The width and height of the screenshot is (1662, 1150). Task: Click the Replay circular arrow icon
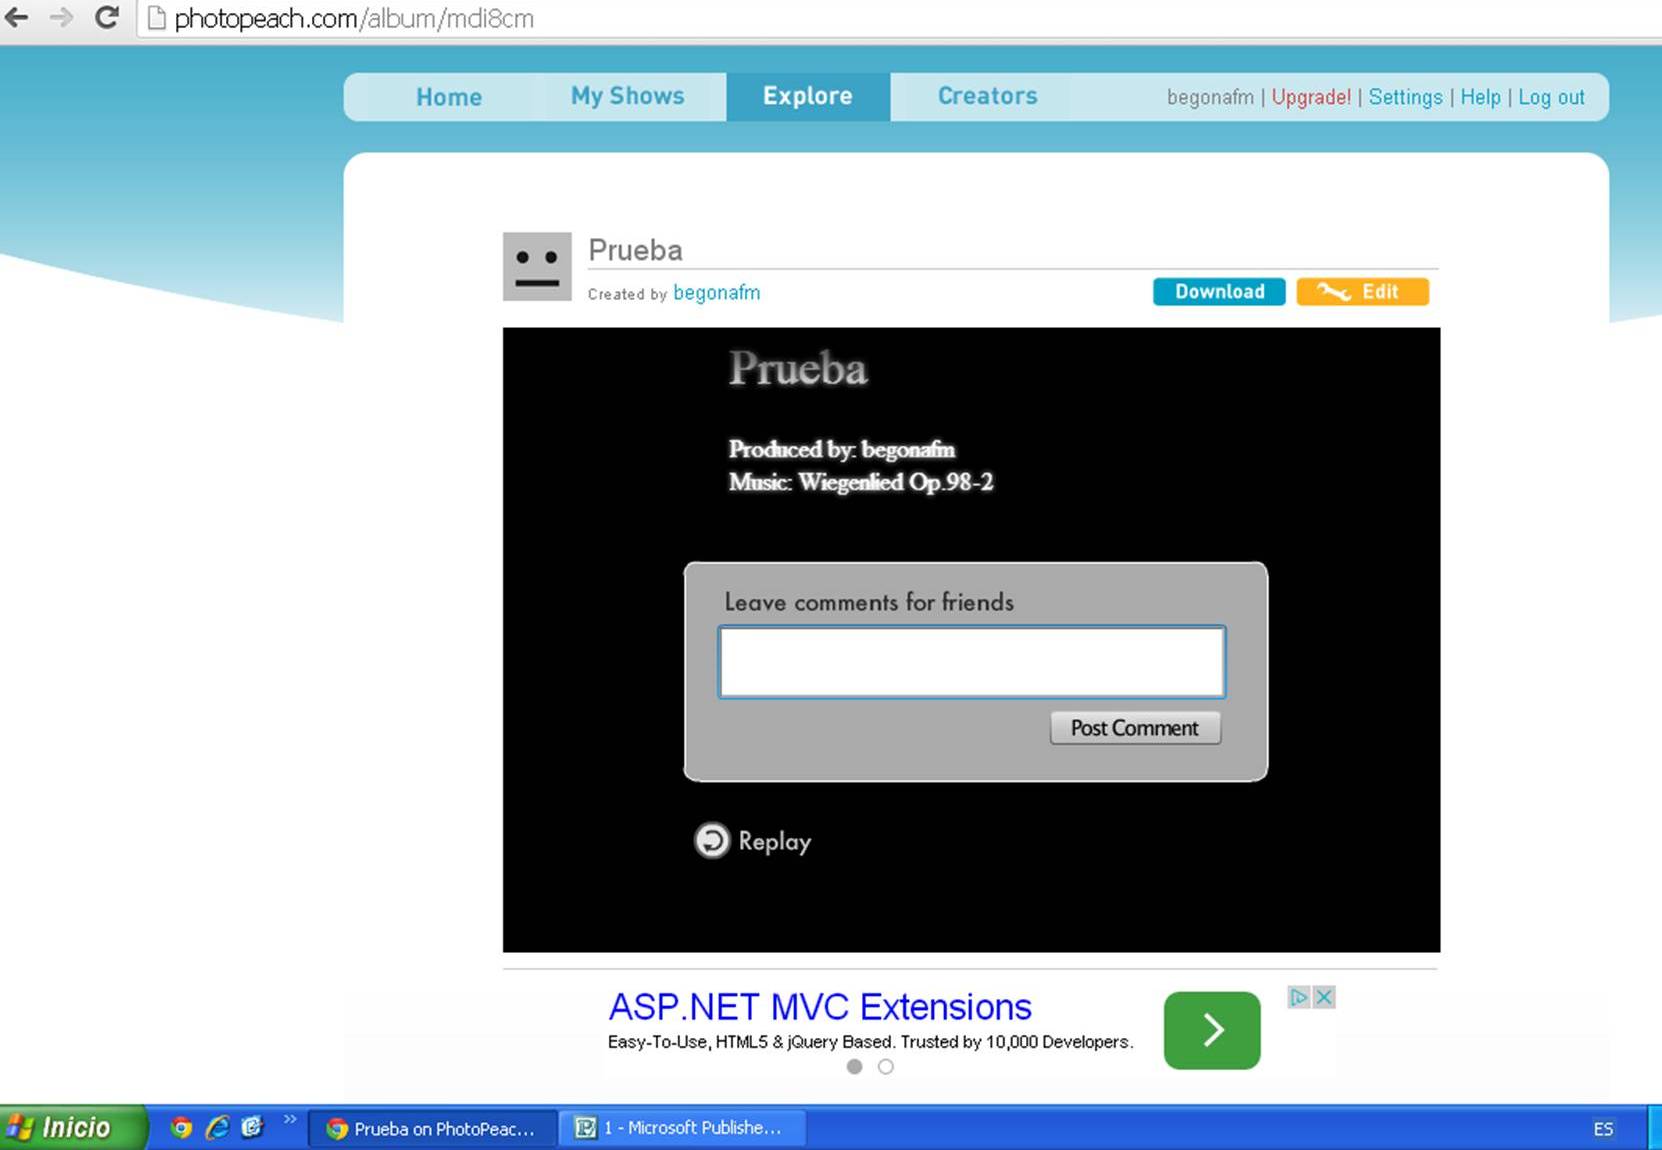click(712, 841)
